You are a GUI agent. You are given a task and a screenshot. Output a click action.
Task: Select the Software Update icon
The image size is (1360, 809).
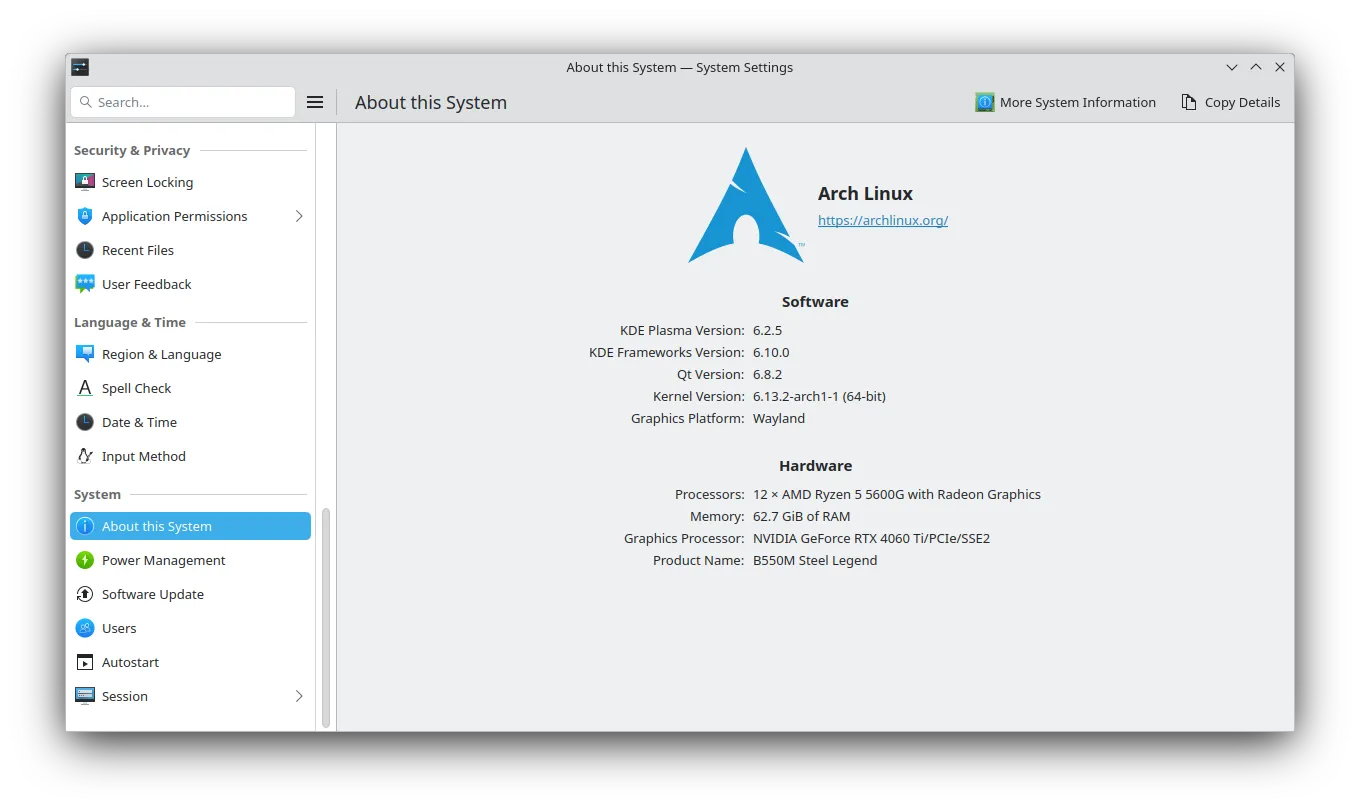pyautogui.click(x=85, y=594)
